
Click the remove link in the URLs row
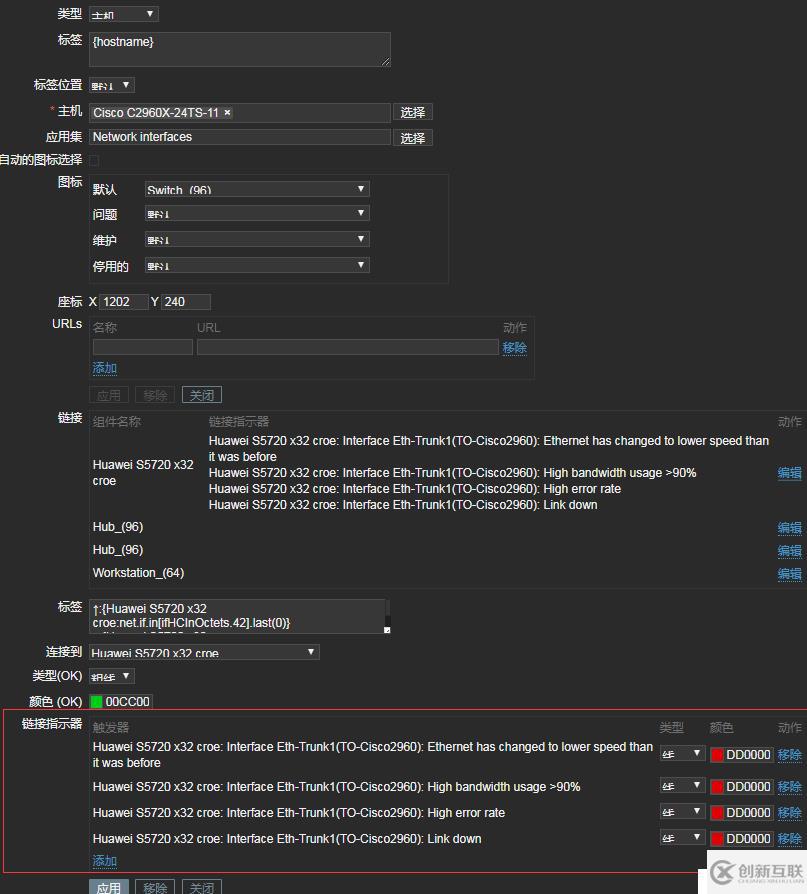[514, 348]
